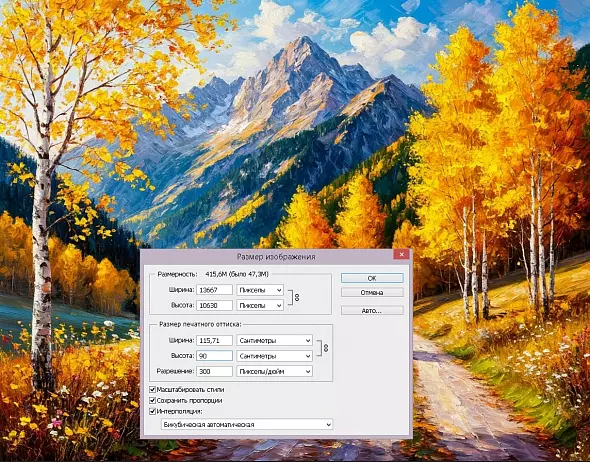Expand the print height Сантиметры dropdown
Image resolution: width=590 pixels, height=462 pixels.
[275, 356]
